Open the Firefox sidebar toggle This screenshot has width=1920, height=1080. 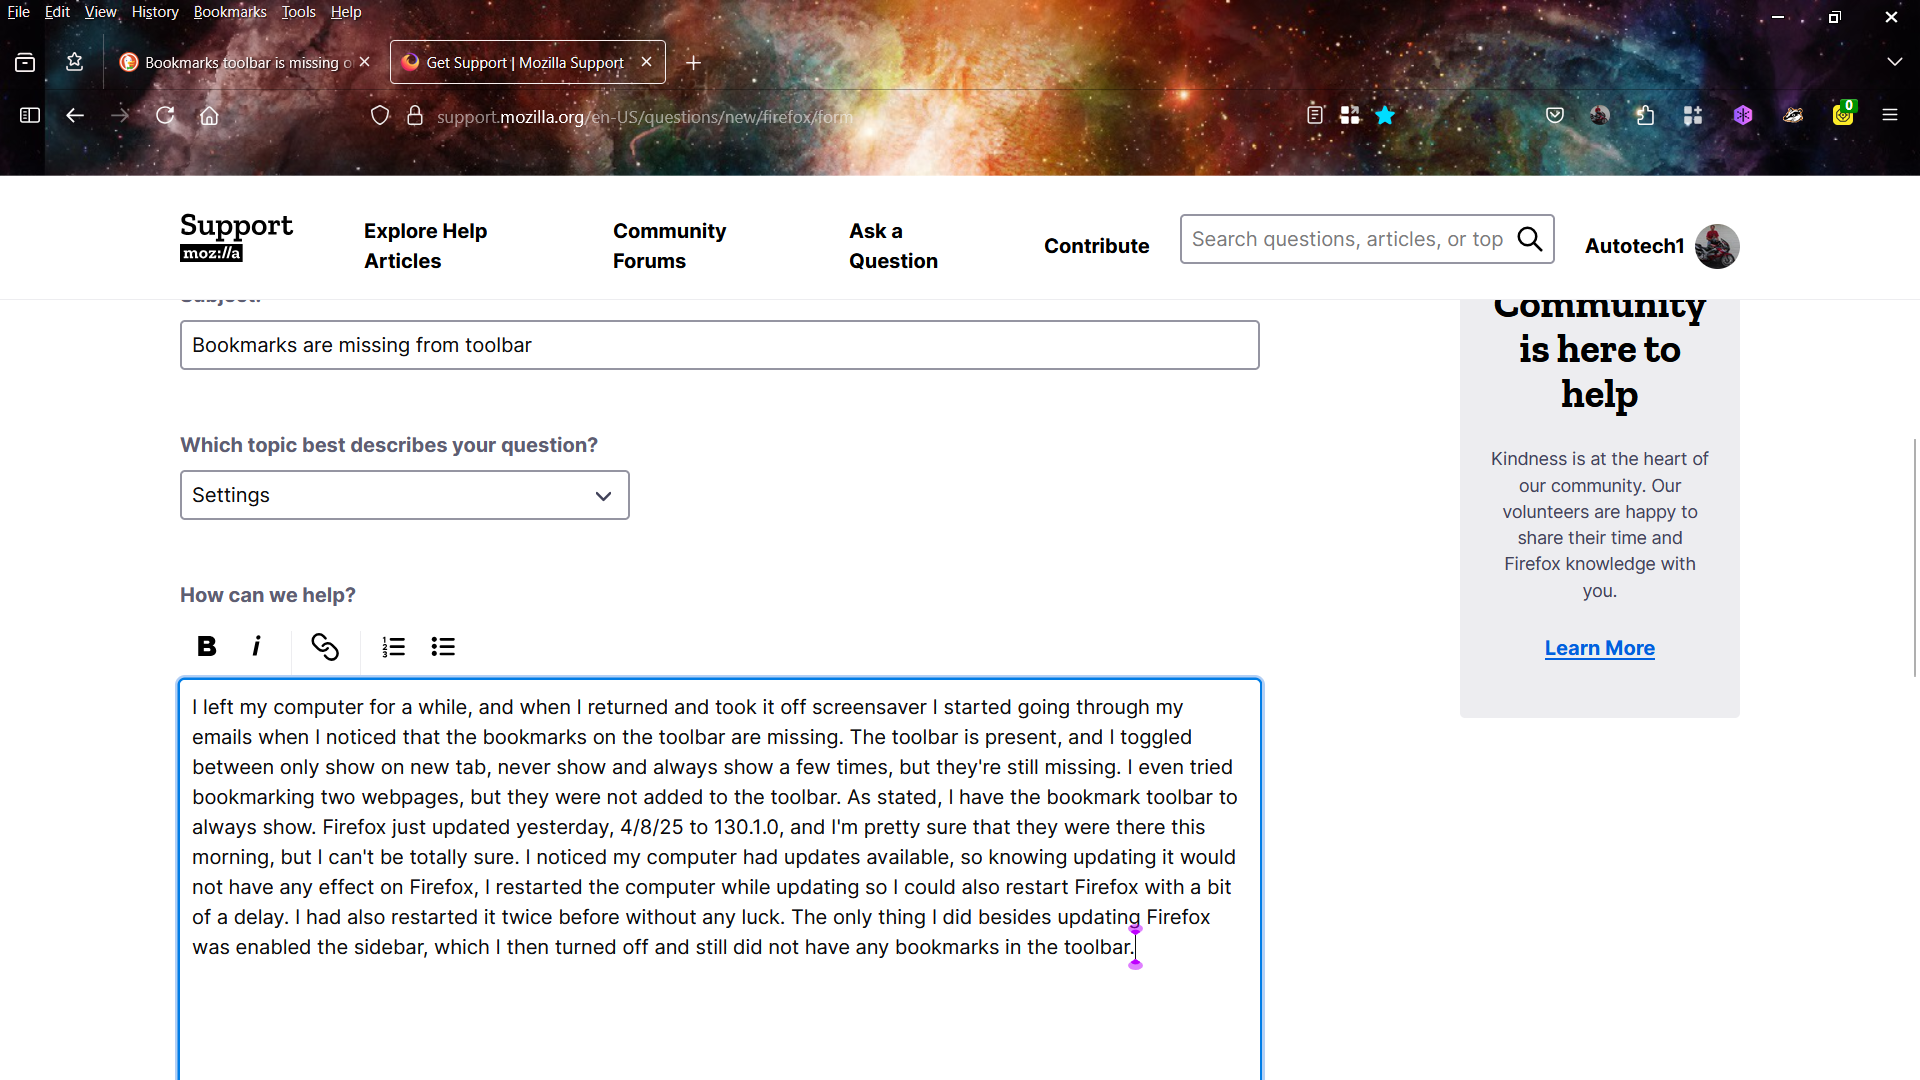30,116
